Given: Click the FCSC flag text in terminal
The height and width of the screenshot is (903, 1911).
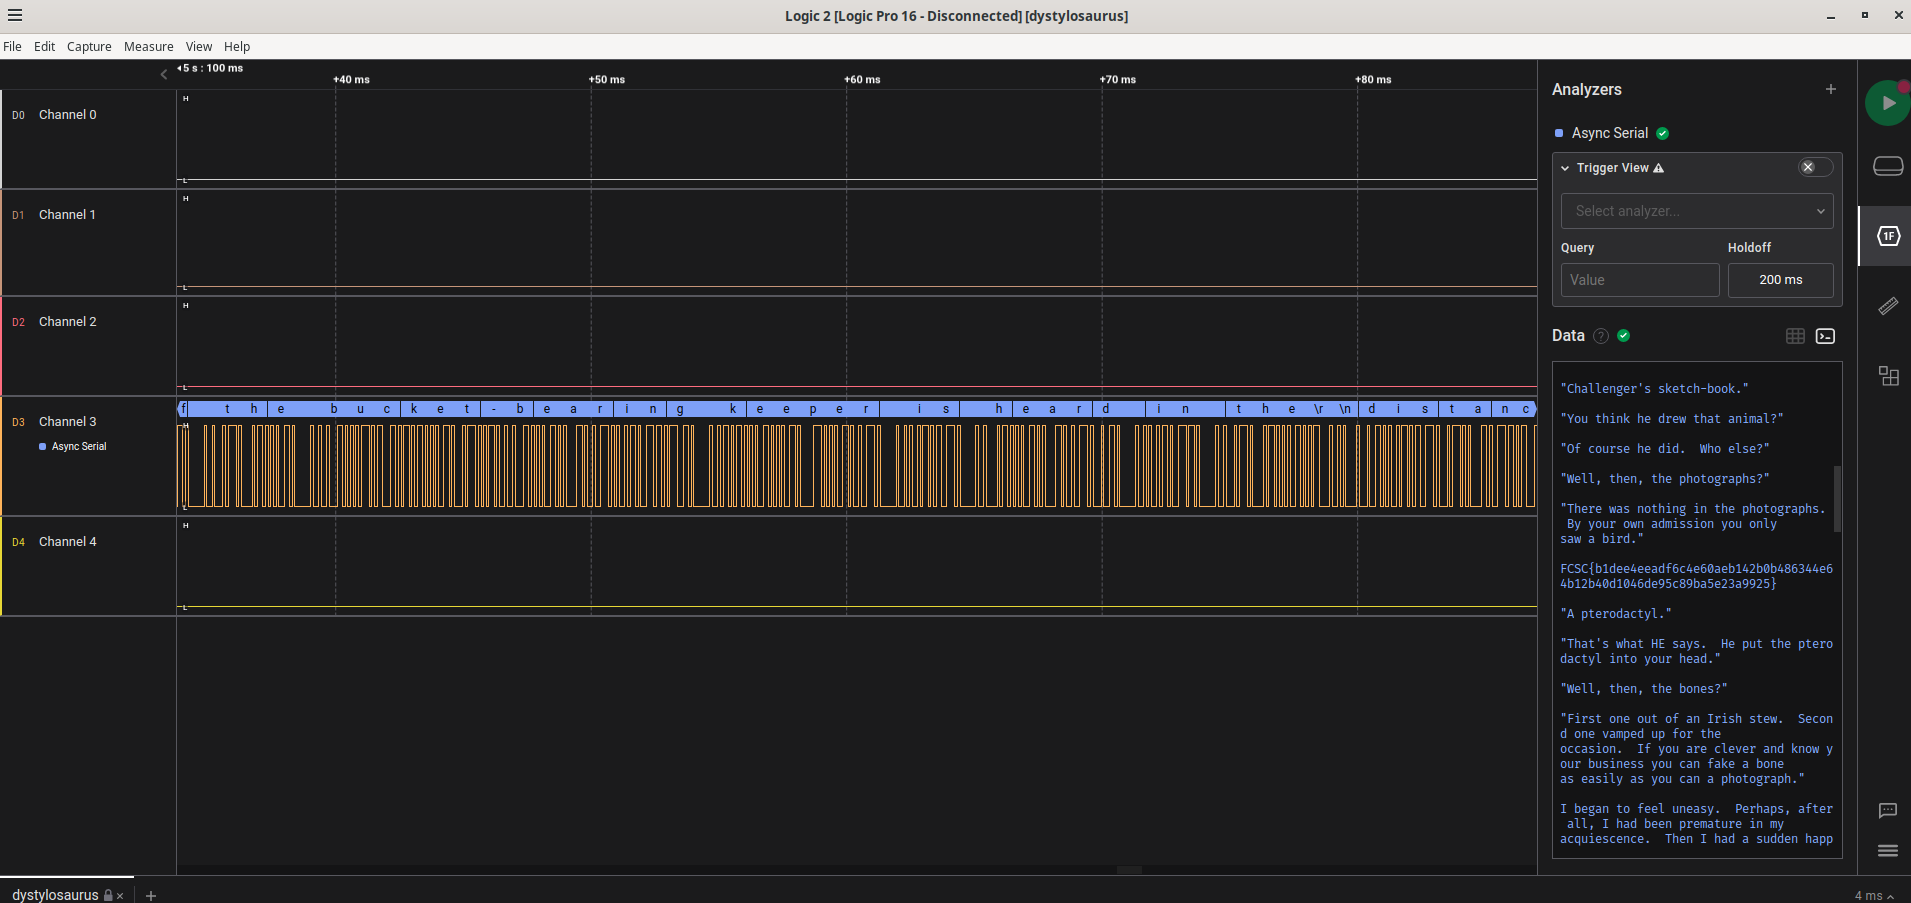Looking at the screenshot, I should point(1696,576).
